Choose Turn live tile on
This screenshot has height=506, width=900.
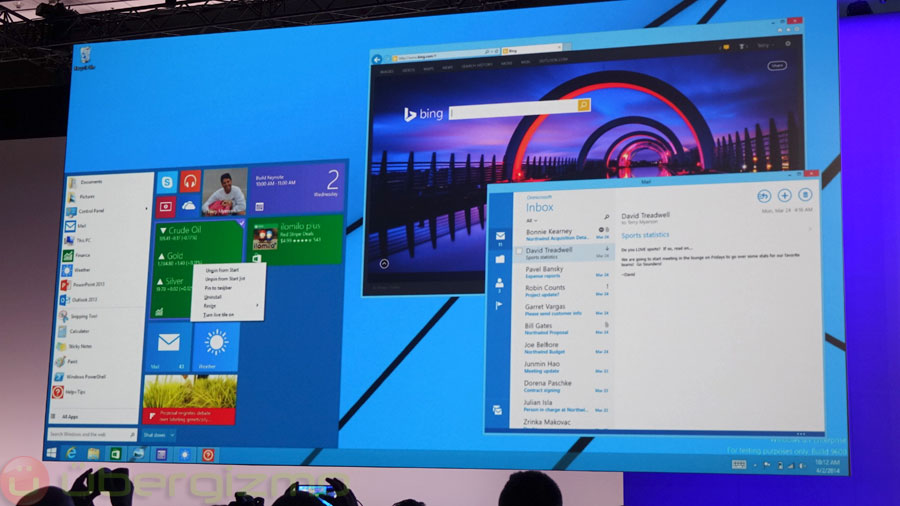point(219,314)
